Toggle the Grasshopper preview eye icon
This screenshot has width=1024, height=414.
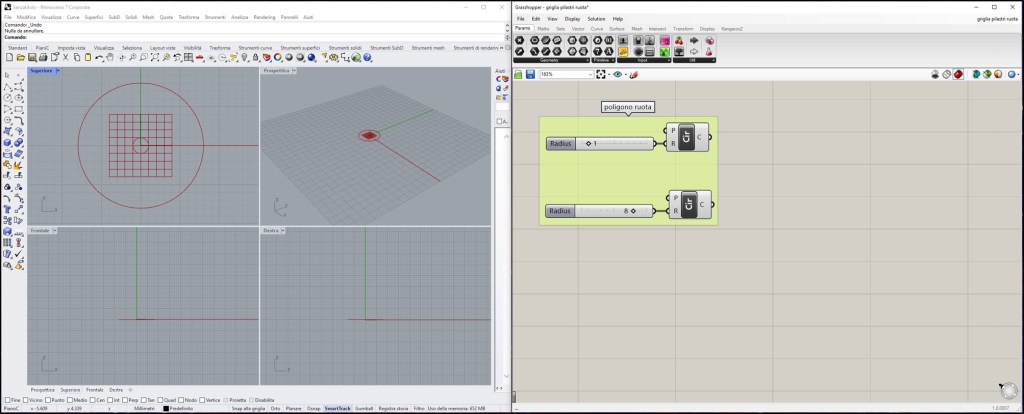[618, 74]
